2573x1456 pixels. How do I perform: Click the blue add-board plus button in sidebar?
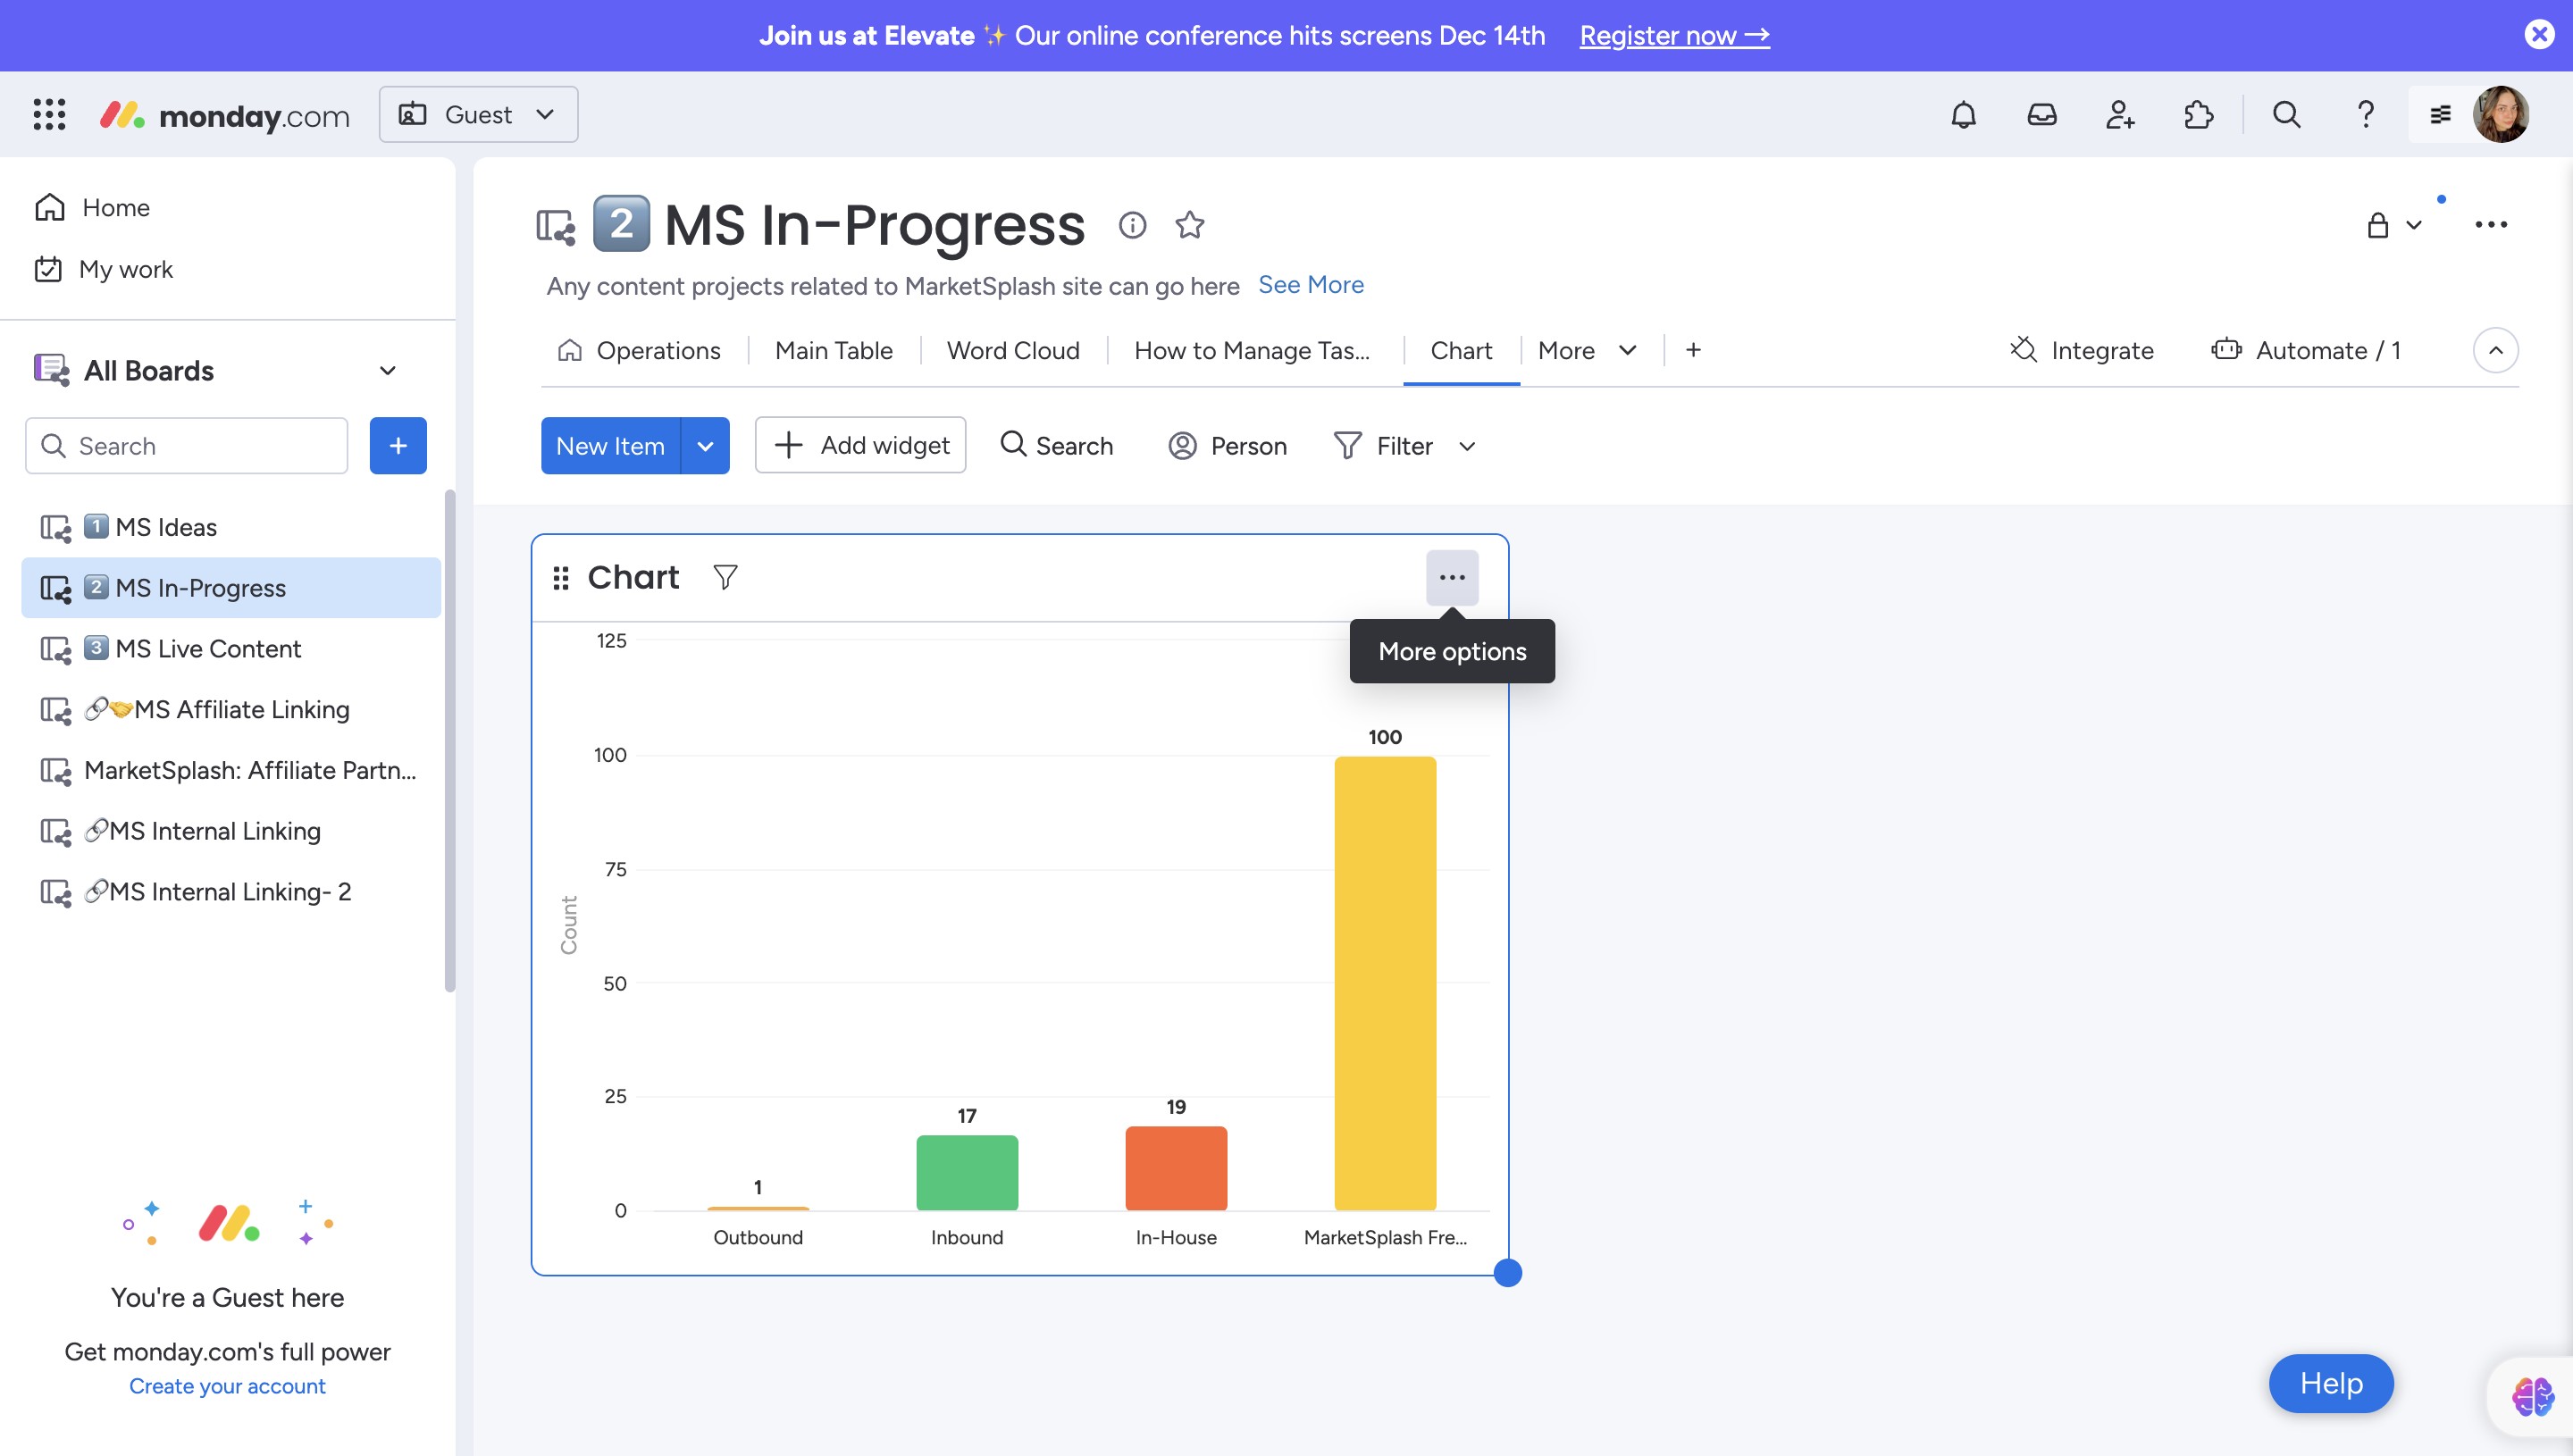click(x=398, y=446)
